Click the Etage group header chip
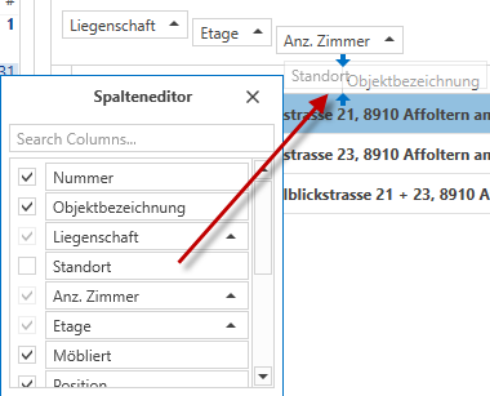 point(232,32)
